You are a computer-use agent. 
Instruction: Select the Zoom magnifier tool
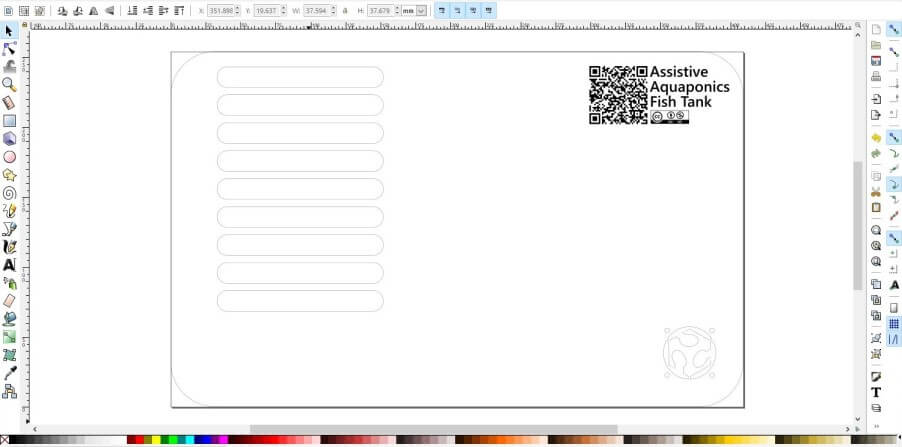[10, 84]
